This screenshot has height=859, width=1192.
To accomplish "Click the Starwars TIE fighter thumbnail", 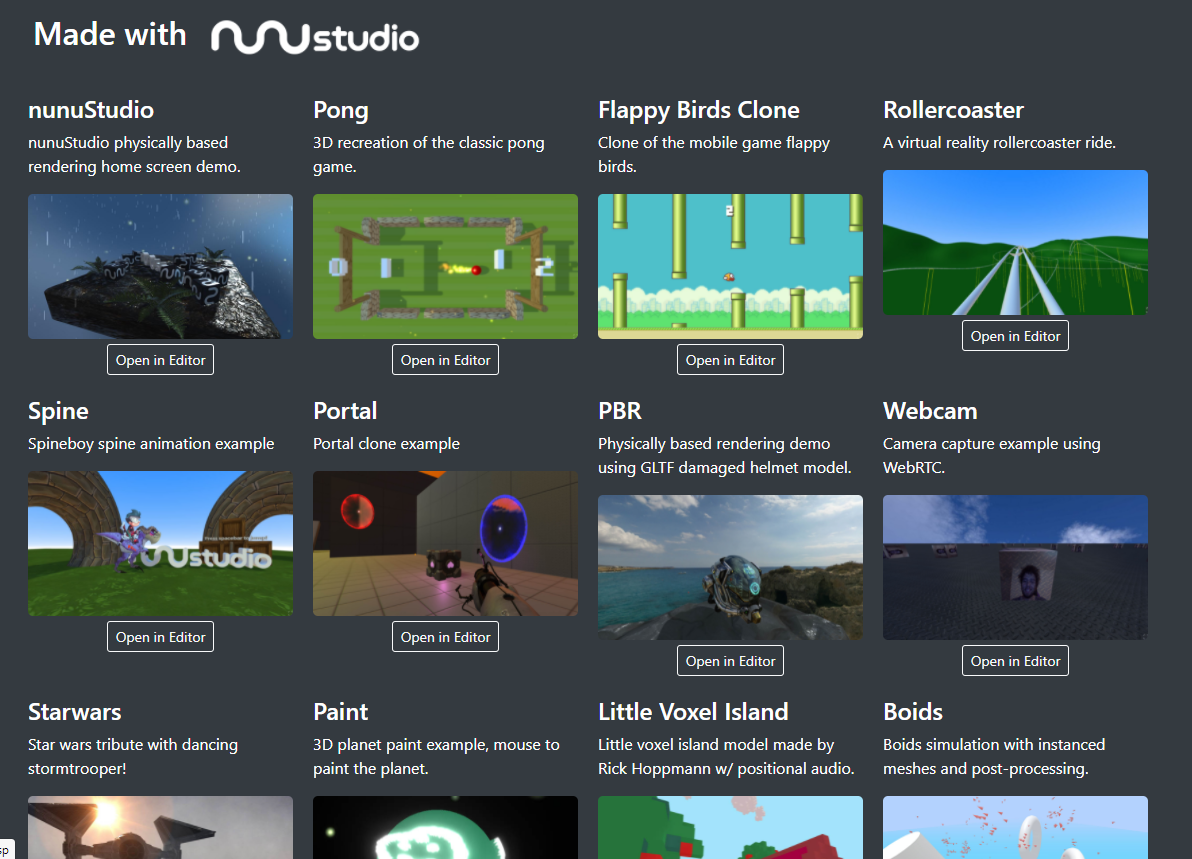I will [160, 827].
